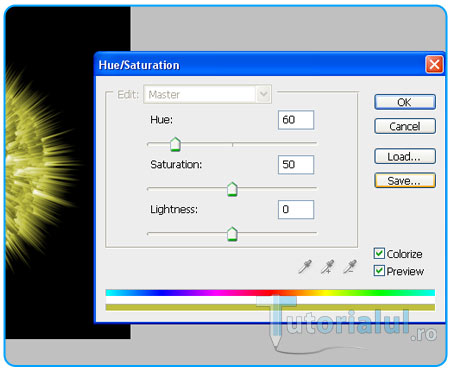Click the Lightness value field showing 0
Image resolution: width=450 pixels, height=370 pixels.
(296, 209)
